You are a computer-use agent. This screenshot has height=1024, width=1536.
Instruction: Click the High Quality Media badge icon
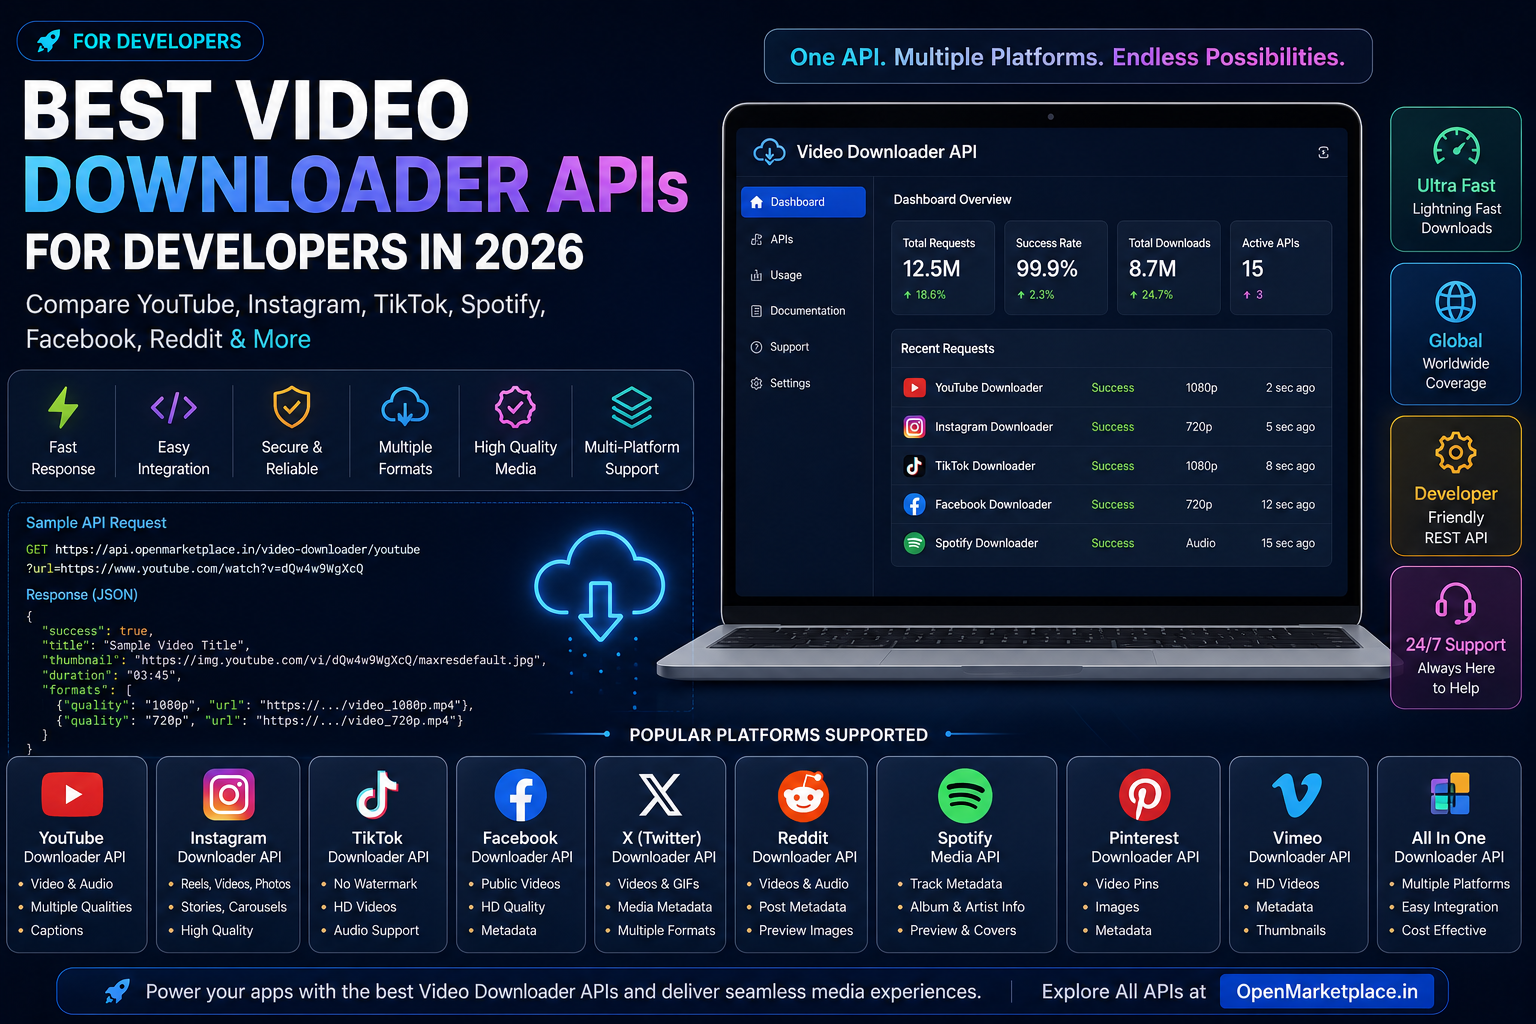(515, 408)
